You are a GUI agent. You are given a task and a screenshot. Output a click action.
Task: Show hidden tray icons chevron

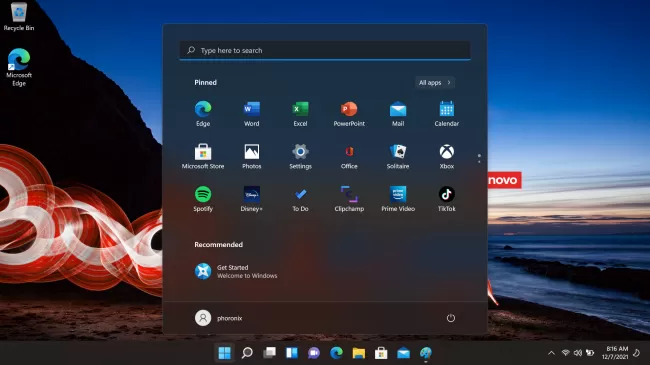coord(551,353)
